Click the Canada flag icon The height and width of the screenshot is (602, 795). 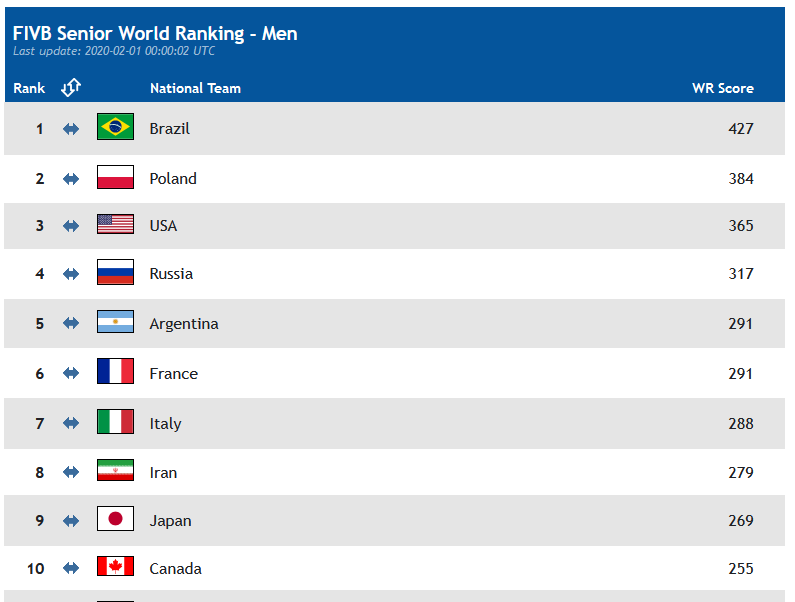[x=115, y=566]
